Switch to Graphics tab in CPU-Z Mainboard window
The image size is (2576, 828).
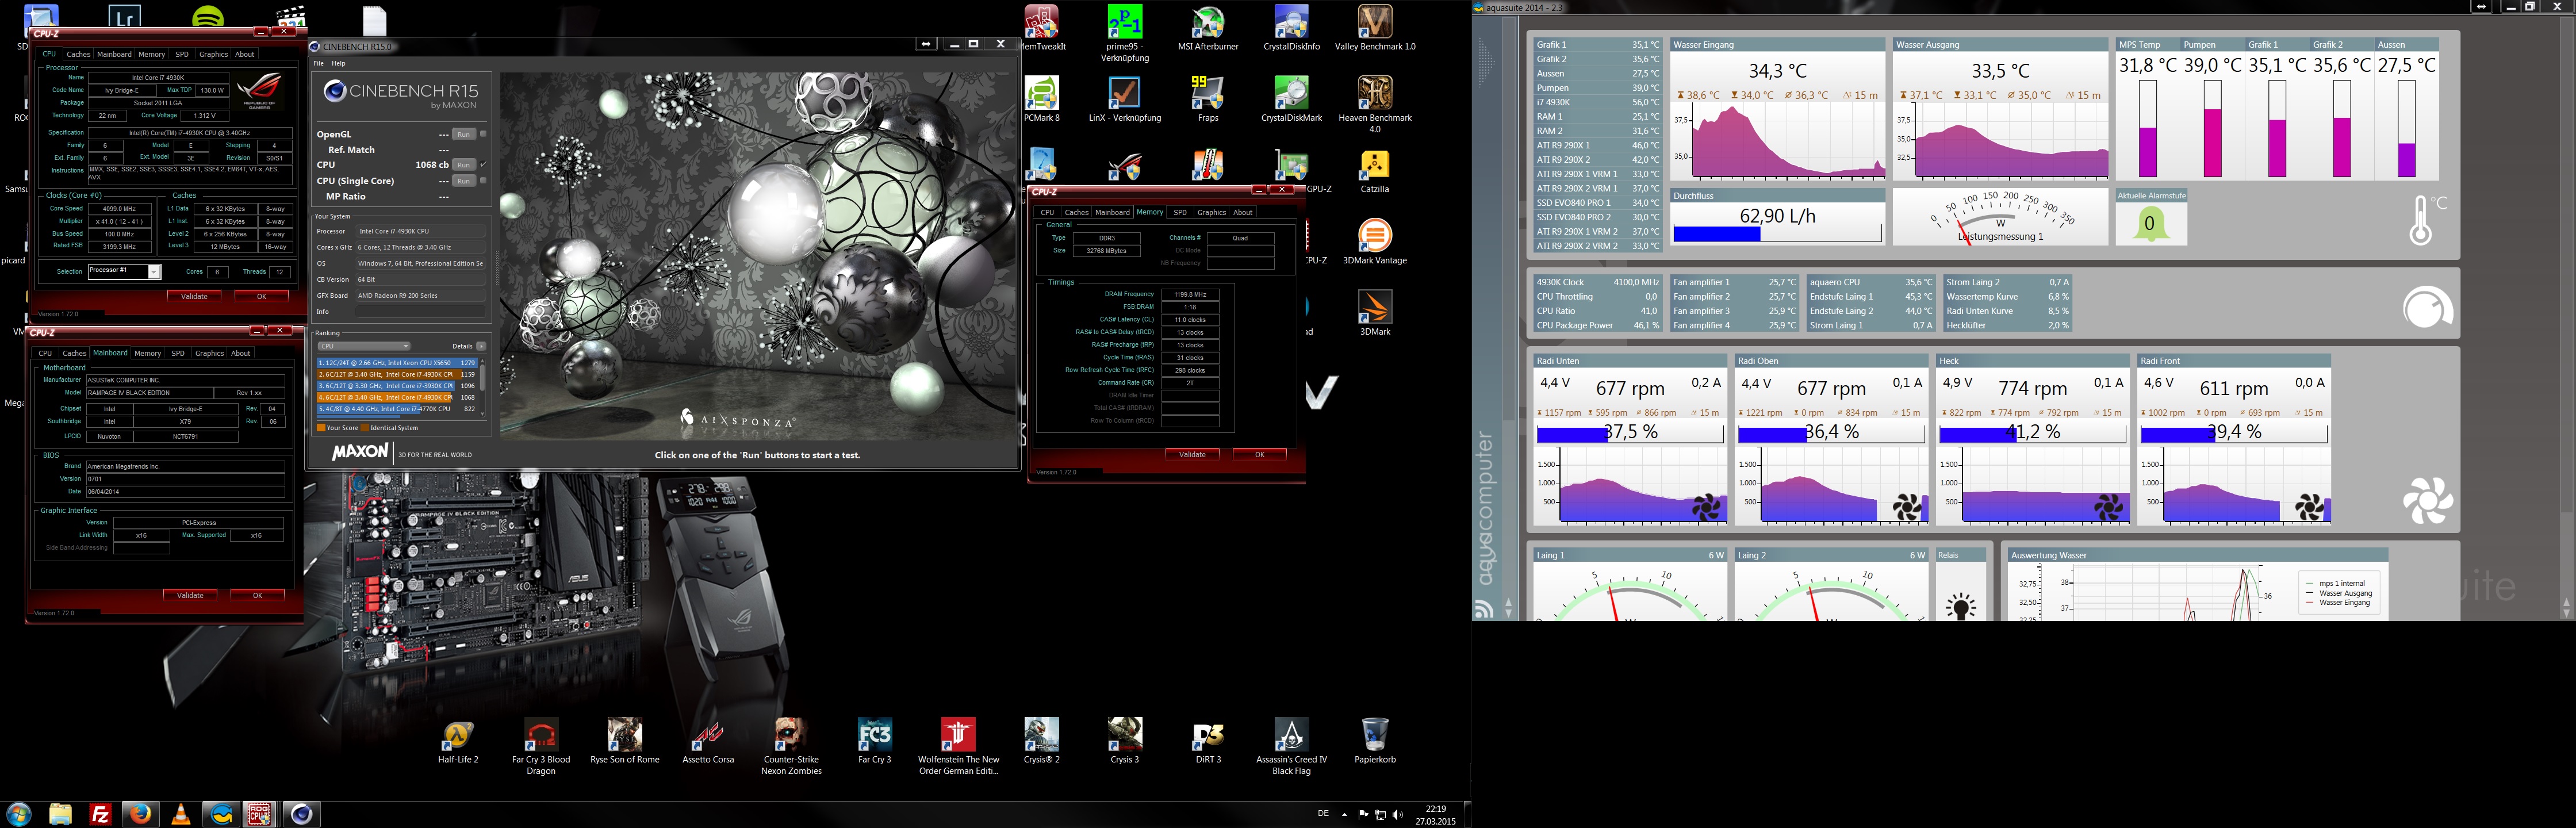[209, 353]
